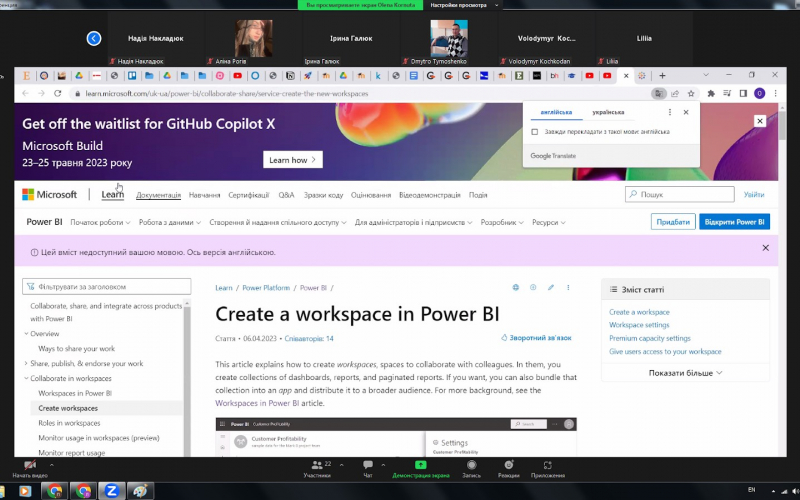800x500 pixels.
Task: Click the Microsoft logo
Action: click(x=49, y=194)
